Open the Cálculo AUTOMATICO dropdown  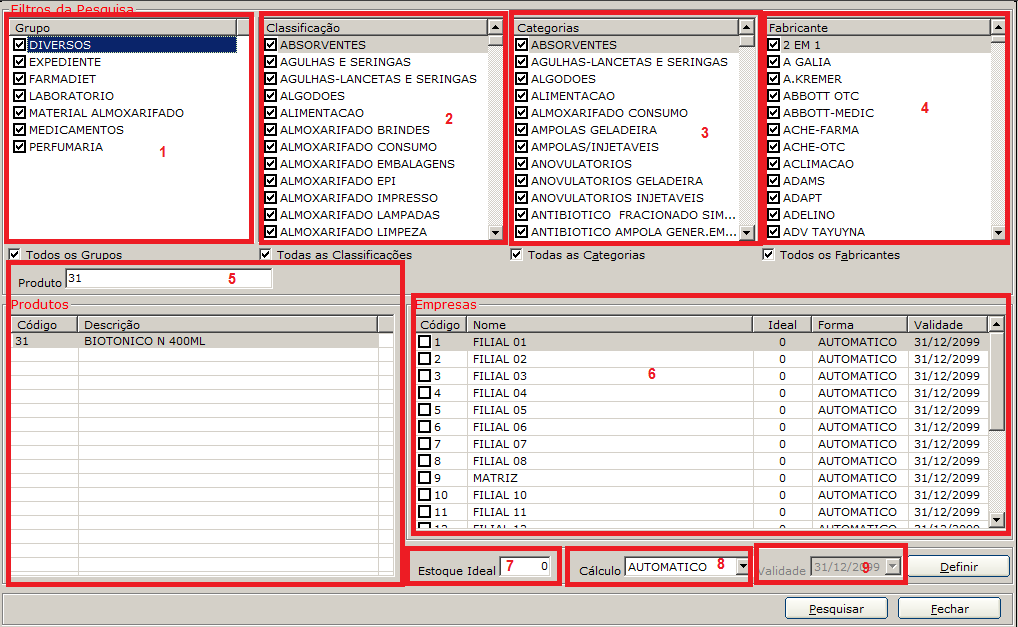pyautogui.click(x=741, y=566)
